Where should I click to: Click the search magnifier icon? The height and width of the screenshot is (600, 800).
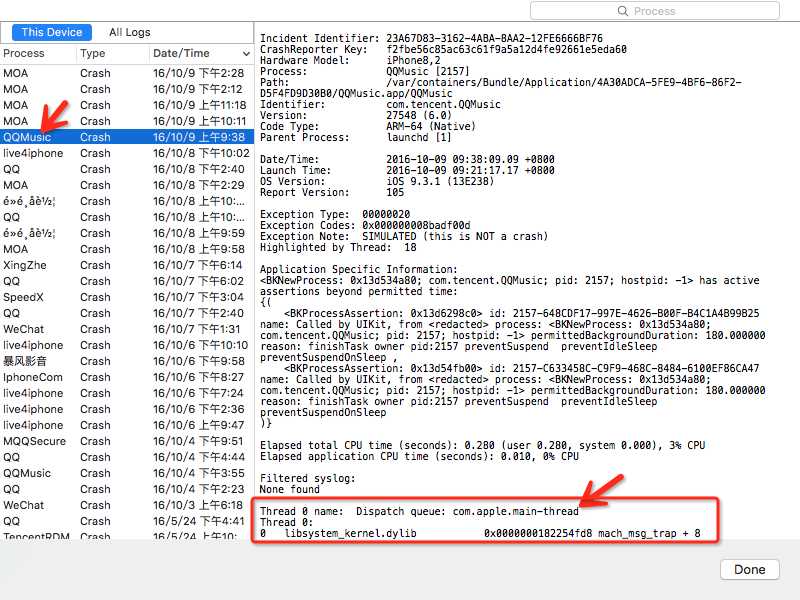click(x=622, y=11)
